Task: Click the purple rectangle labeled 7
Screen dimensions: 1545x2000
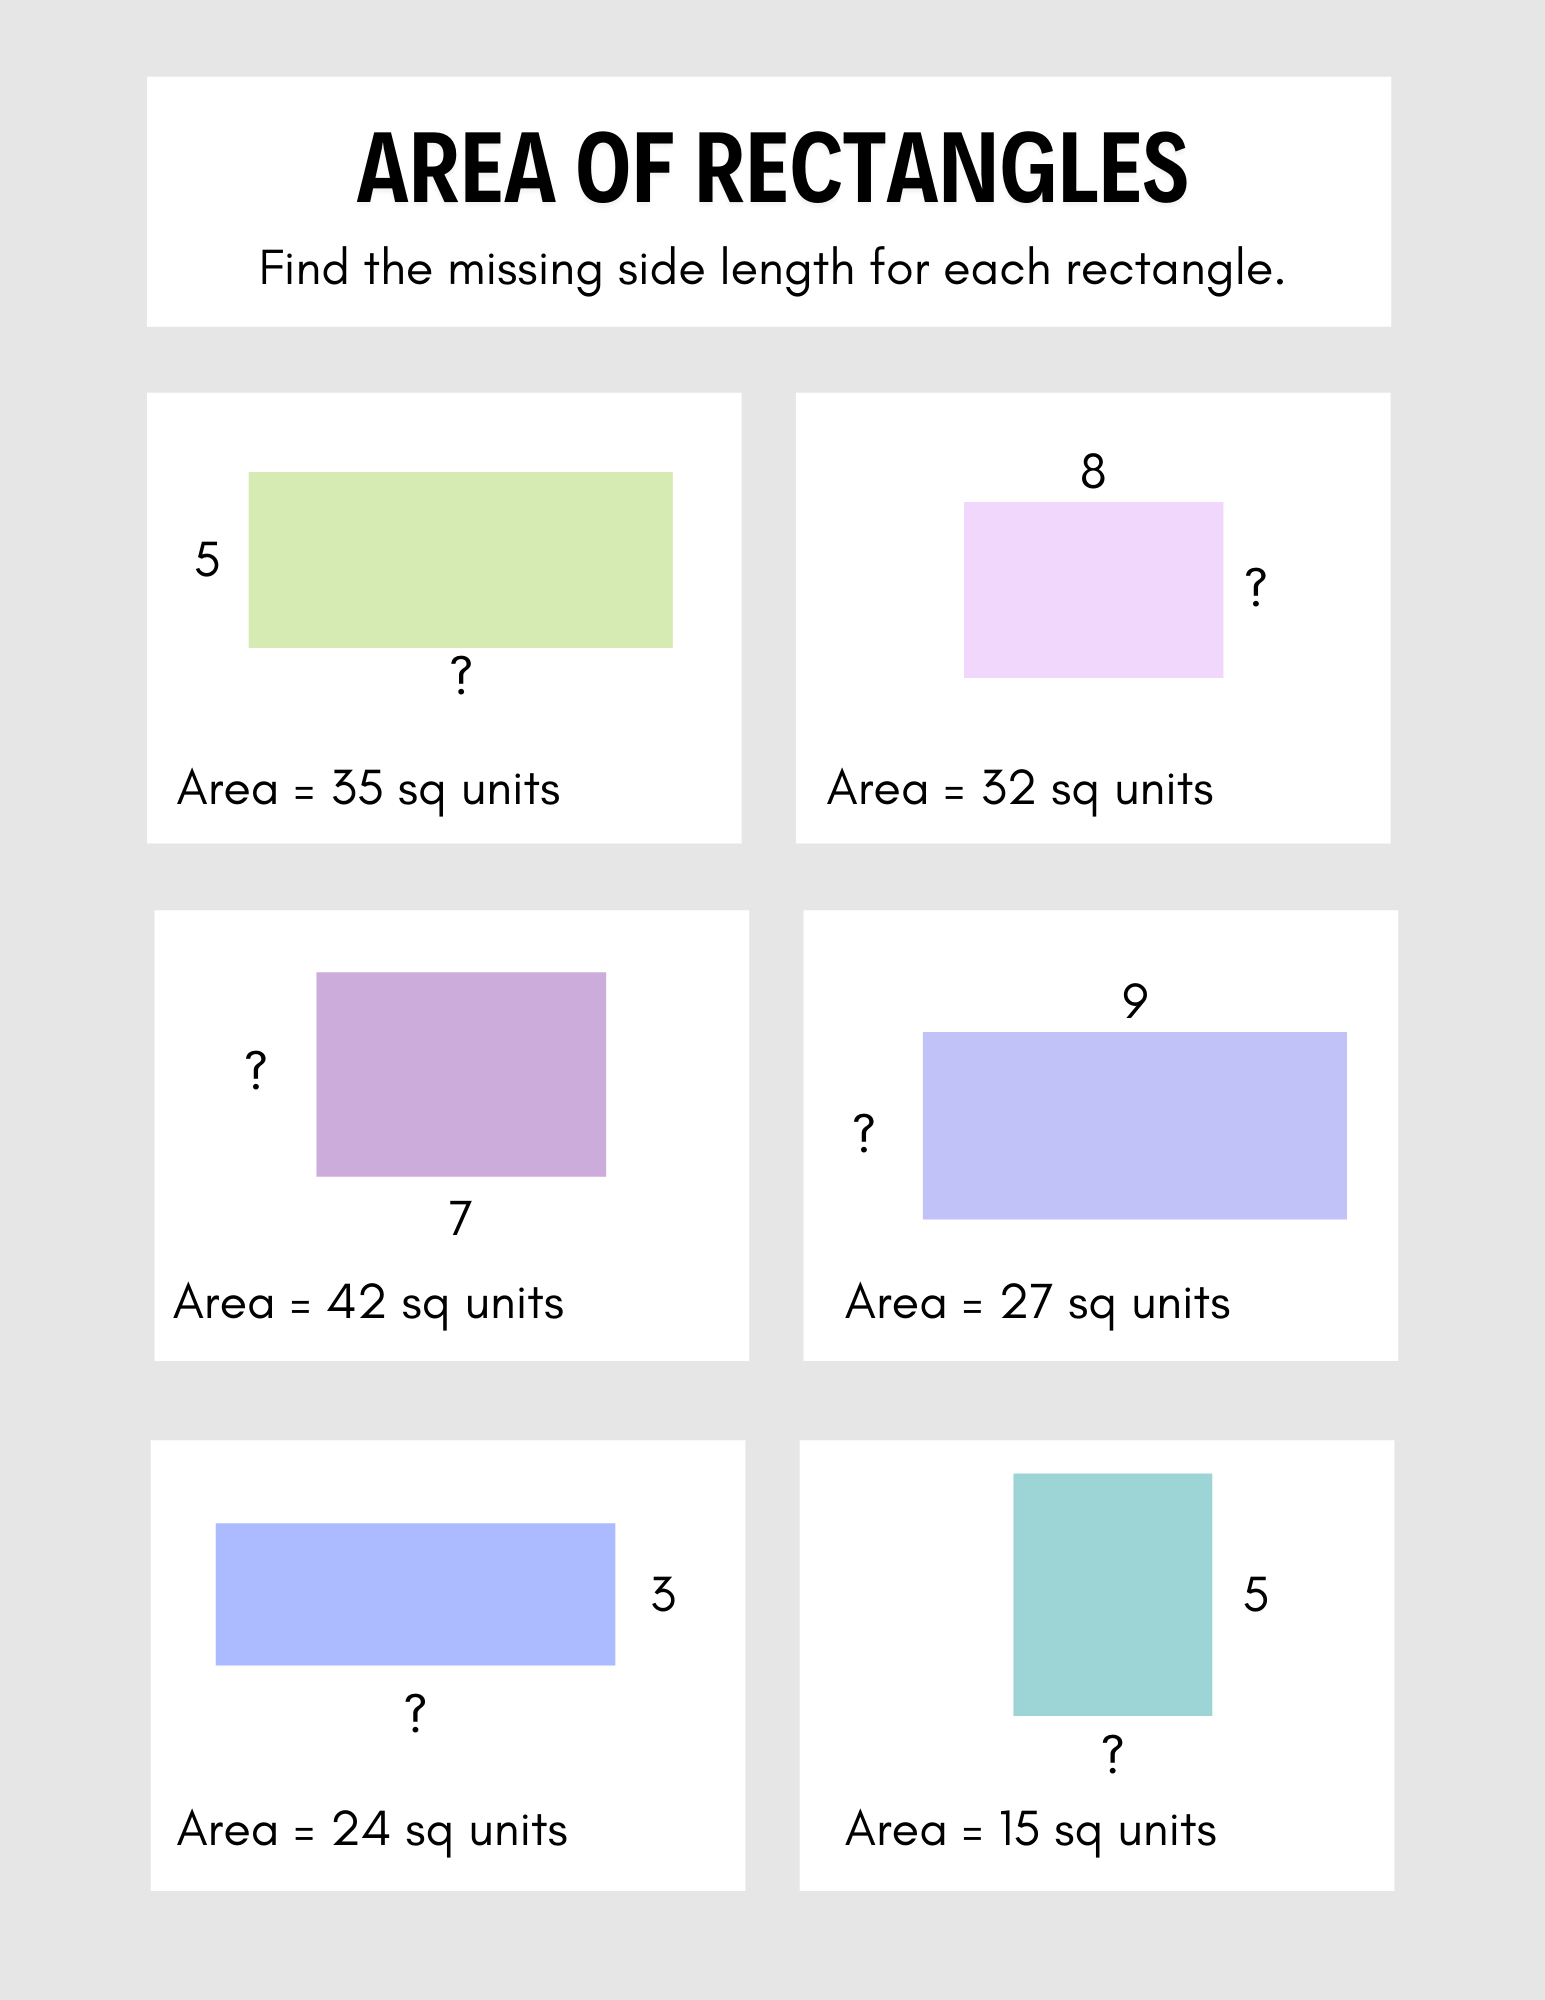Action: tap(461, 1074)
